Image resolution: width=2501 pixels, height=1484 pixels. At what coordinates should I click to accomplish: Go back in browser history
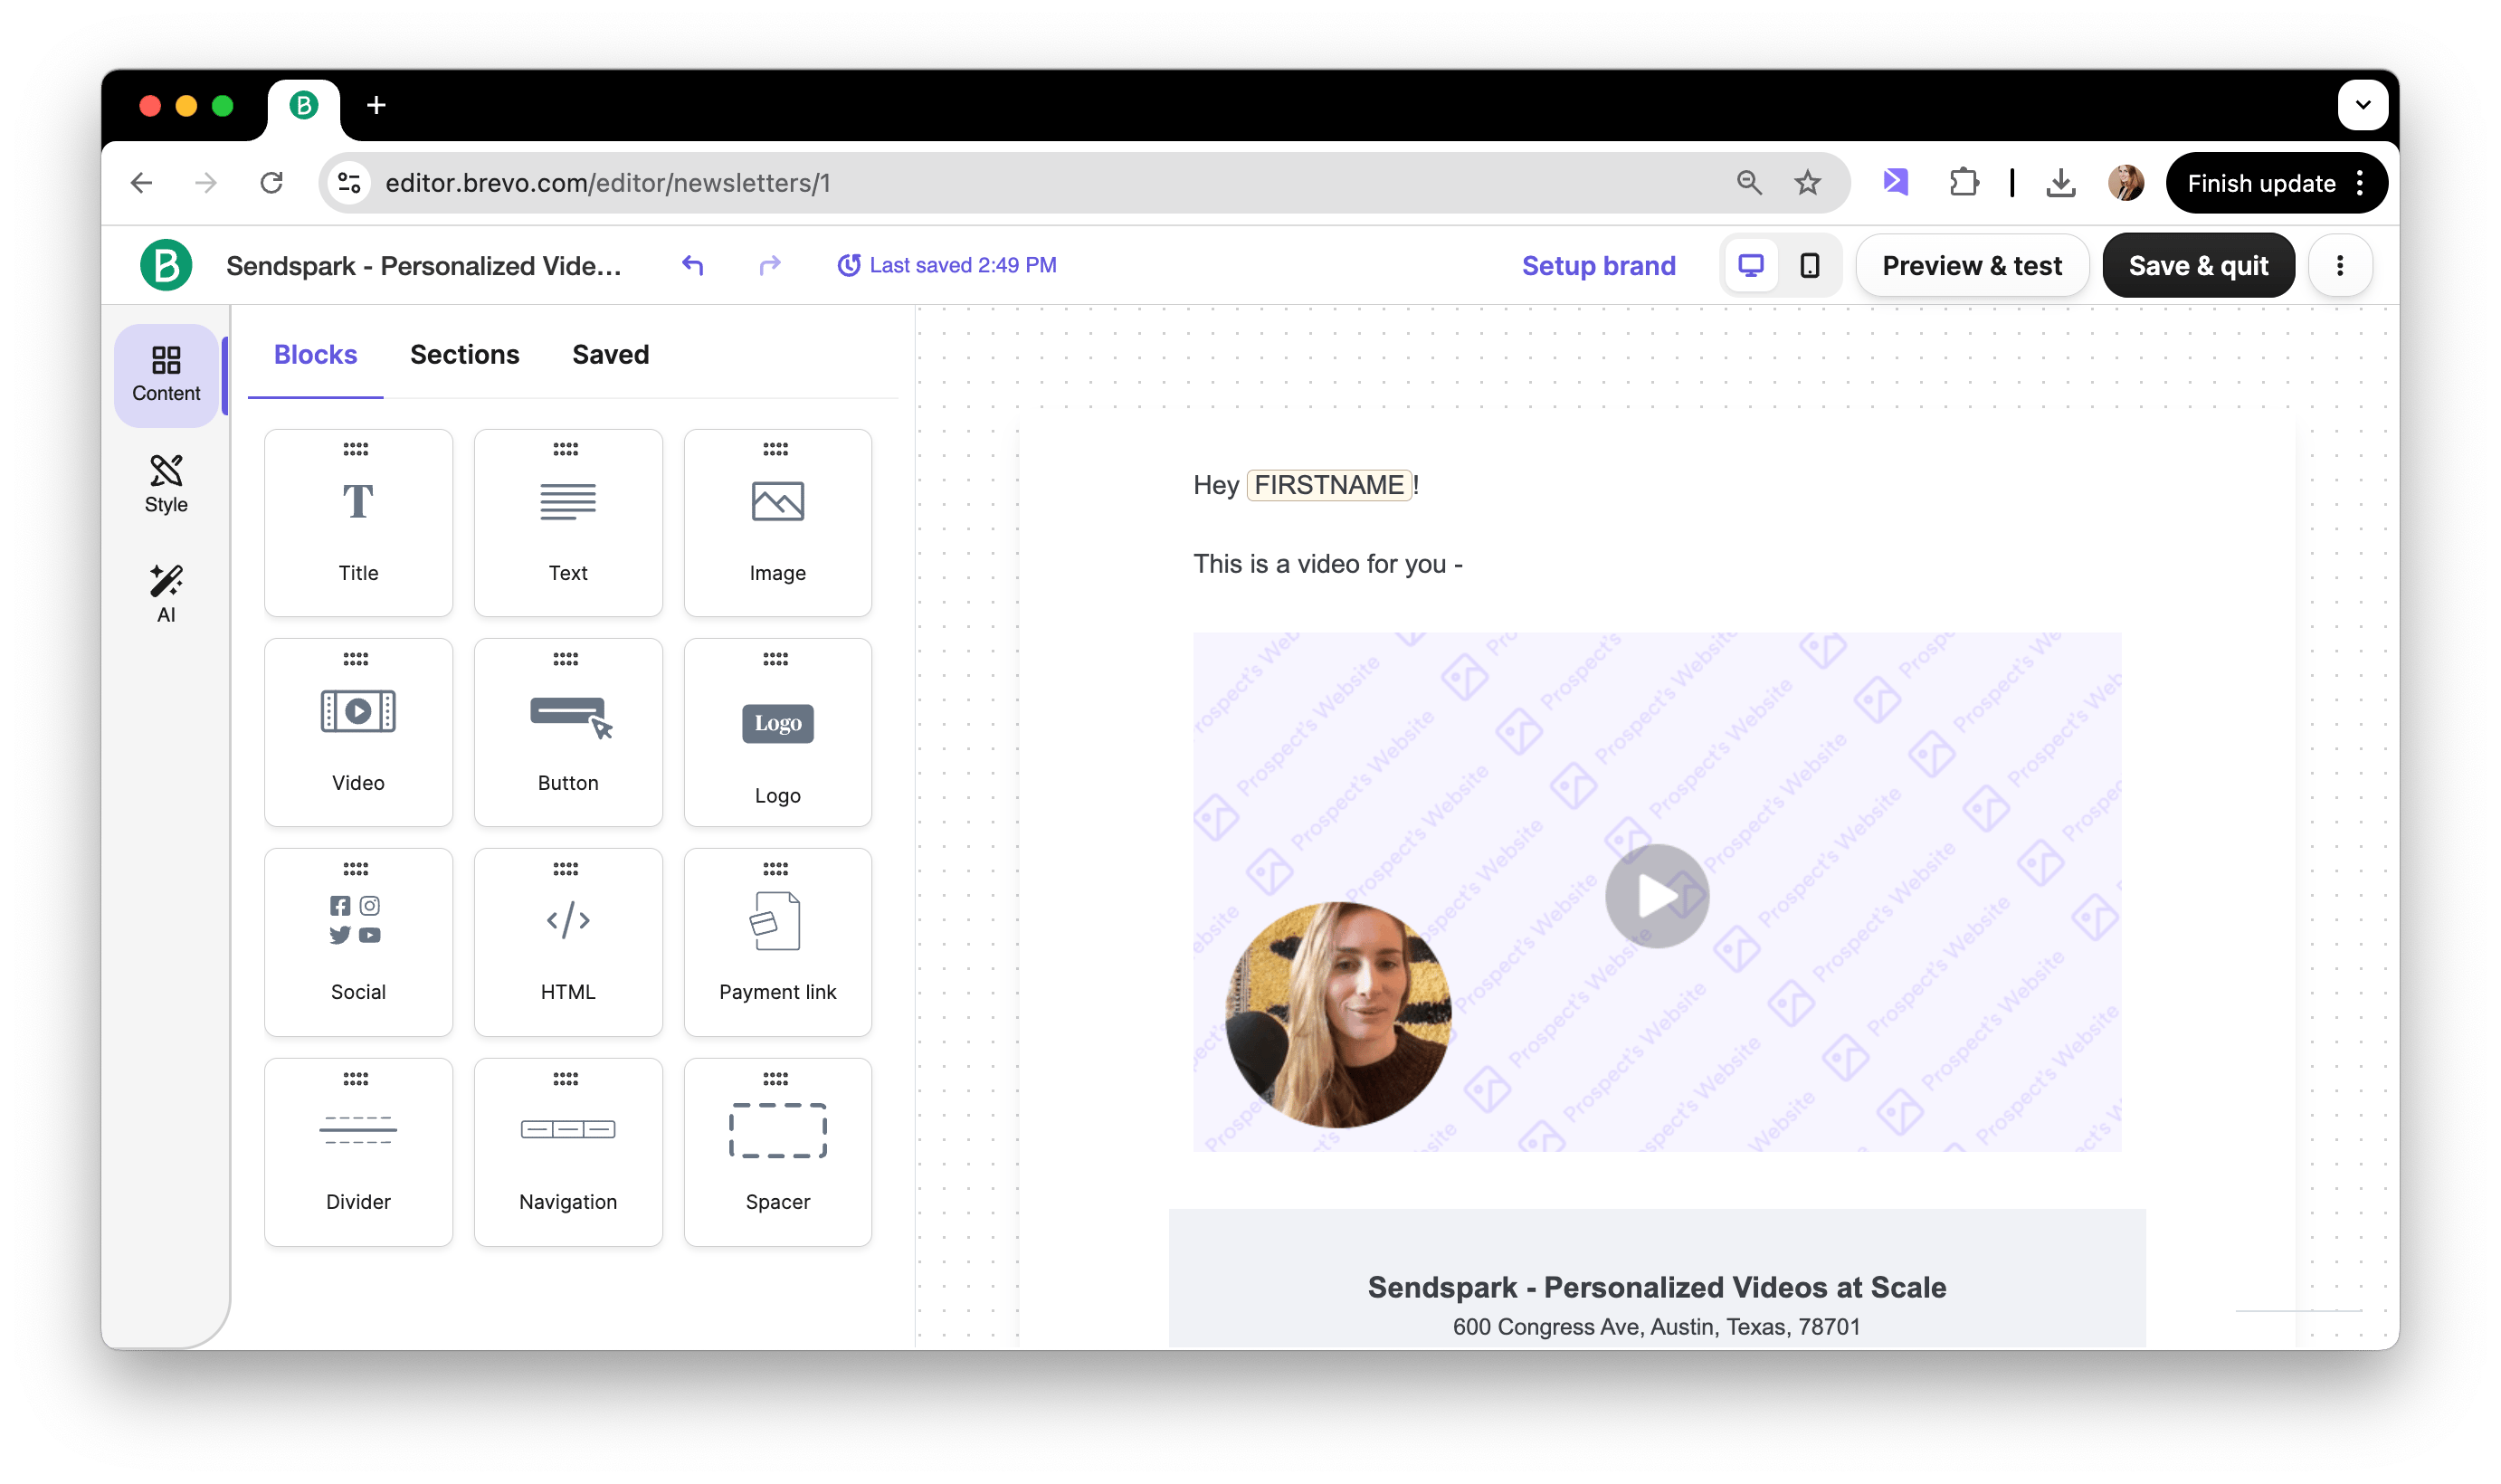(x=142, y=183)
